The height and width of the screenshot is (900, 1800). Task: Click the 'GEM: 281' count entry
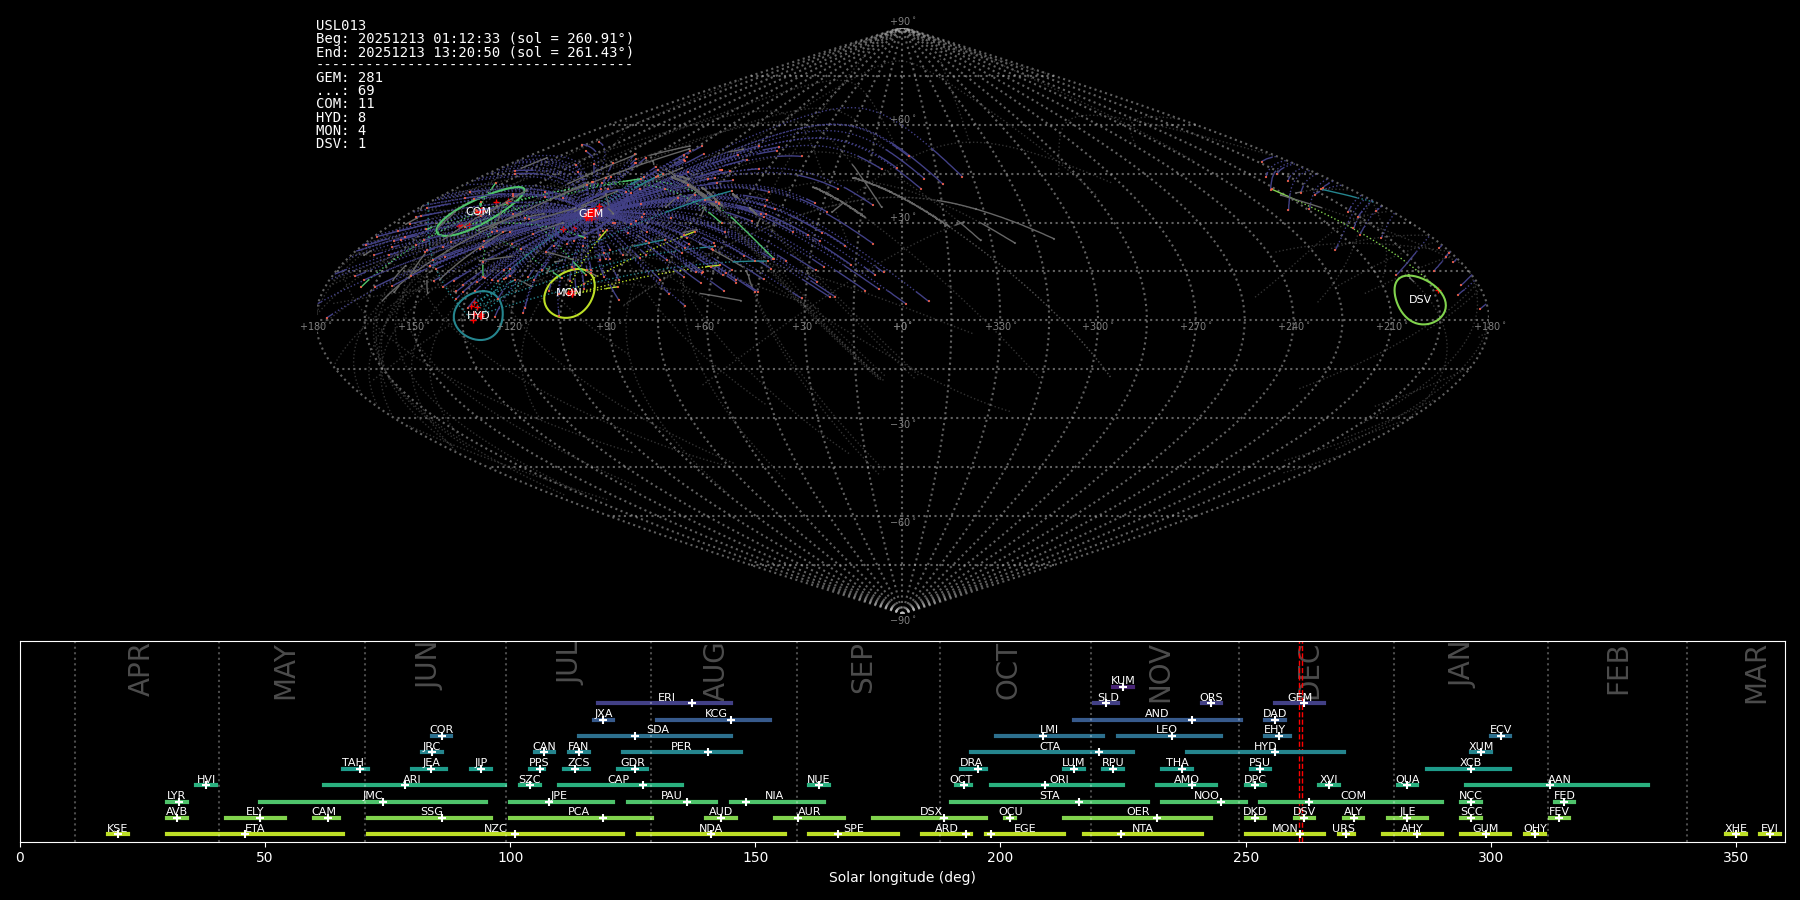coord(349,78)
